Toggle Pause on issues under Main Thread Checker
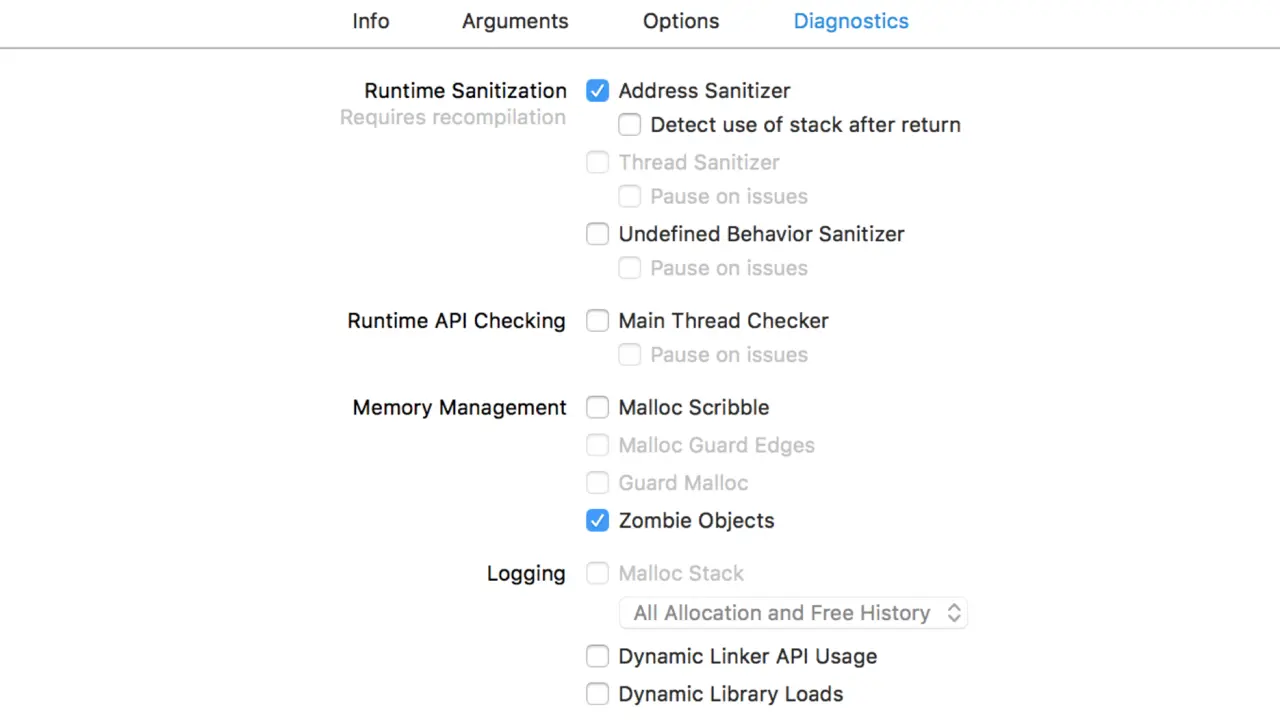Screen dimensions: 1280x722 point(629,355)
